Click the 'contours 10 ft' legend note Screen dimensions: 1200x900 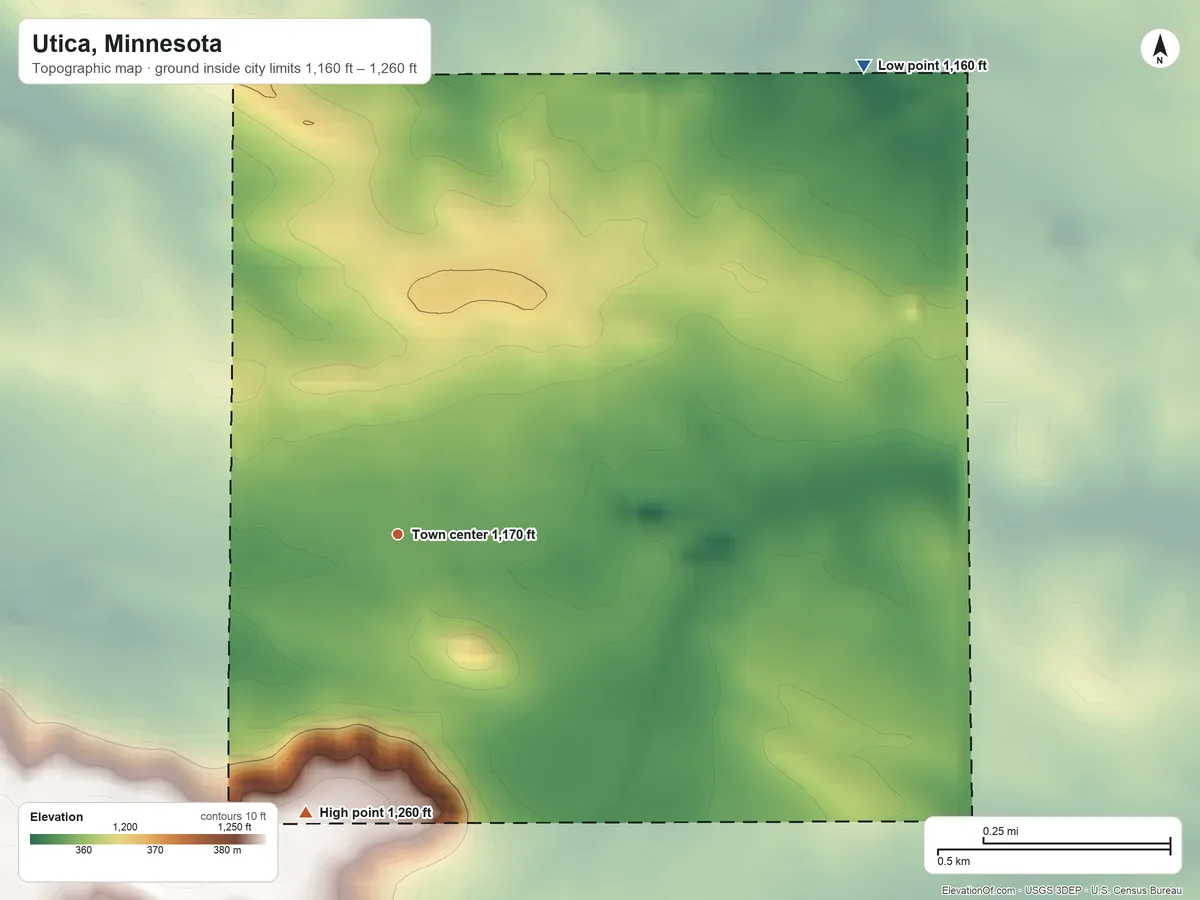233,816
